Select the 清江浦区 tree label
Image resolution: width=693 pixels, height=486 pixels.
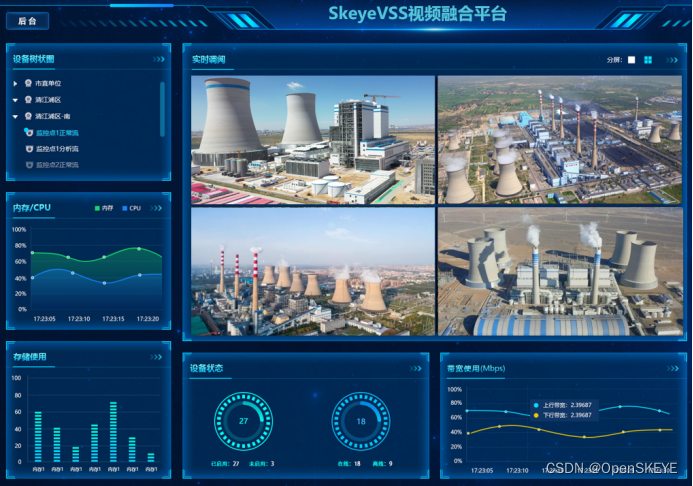click(x=48, y=100)
